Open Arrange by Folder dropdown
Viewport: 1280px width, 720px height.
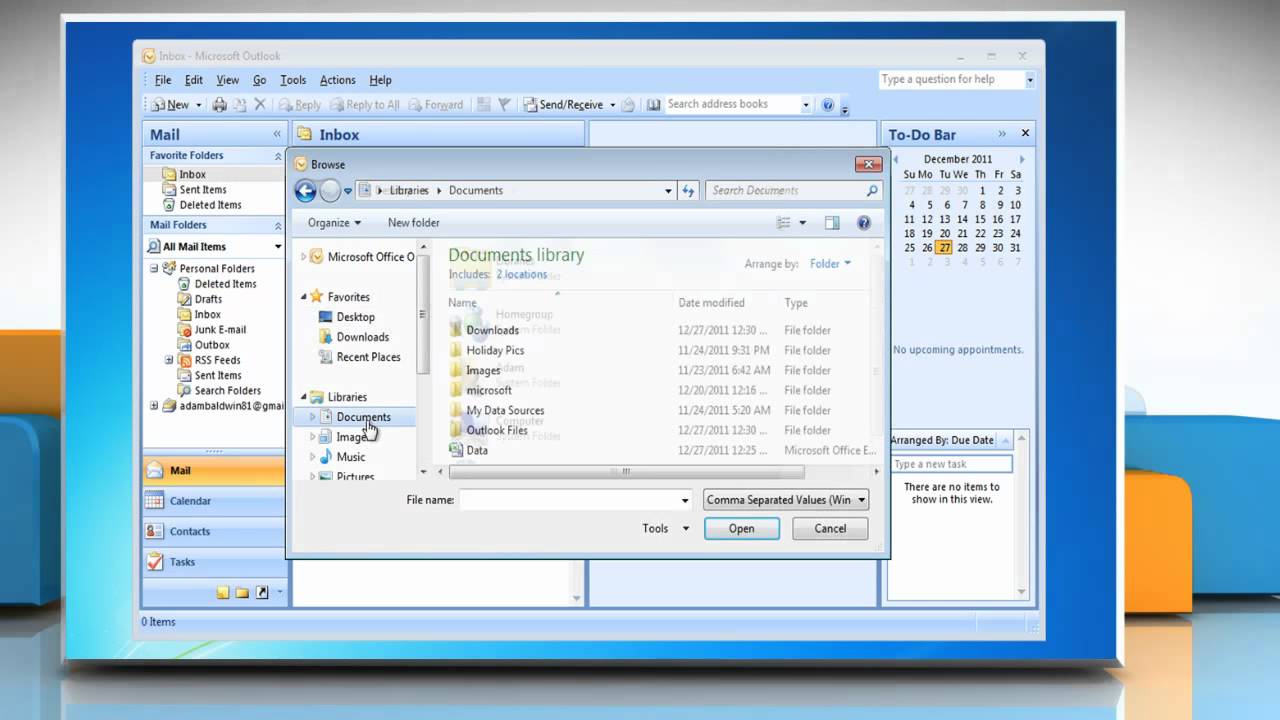tap(830, 264)
